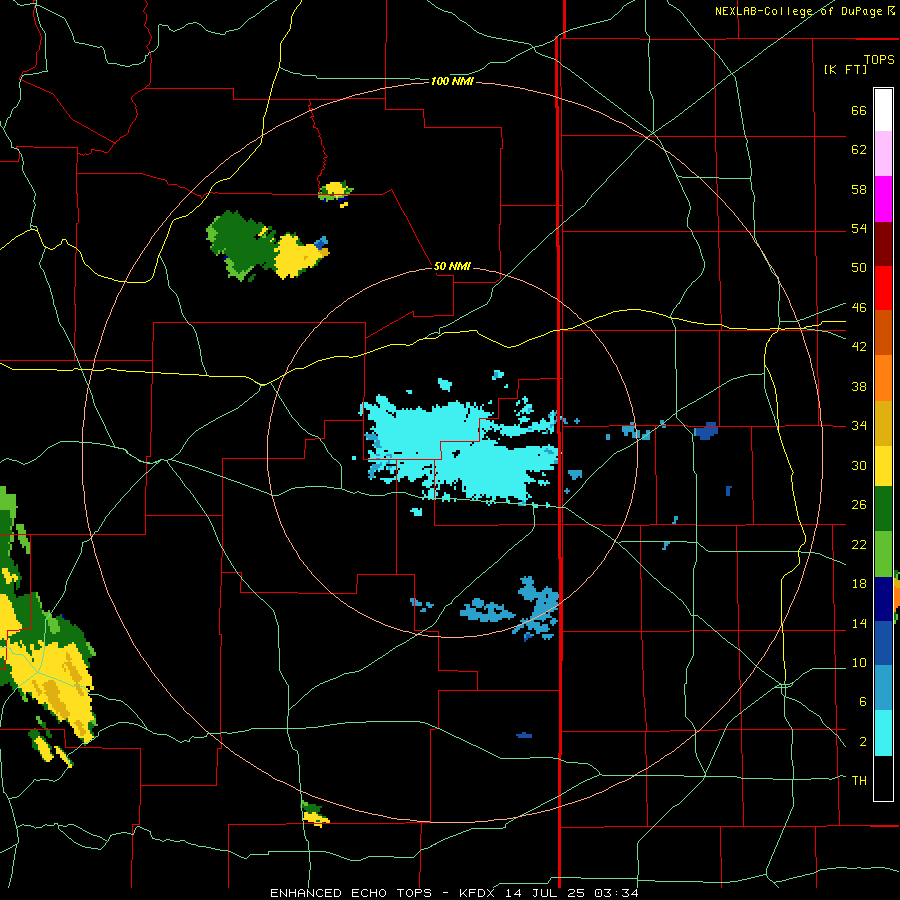900x900 pixels.
Task: Click the legend value 54
Action: [859, 228]
